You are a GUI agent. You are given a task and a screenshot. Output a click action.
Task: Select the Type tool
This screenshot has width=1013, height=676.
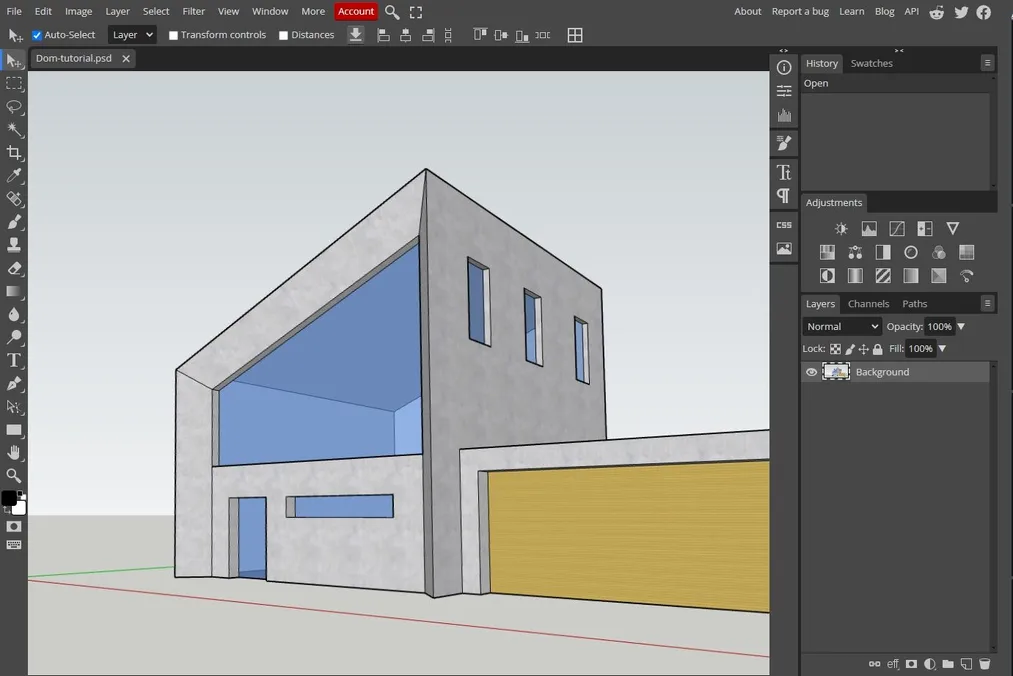[14, 360]
